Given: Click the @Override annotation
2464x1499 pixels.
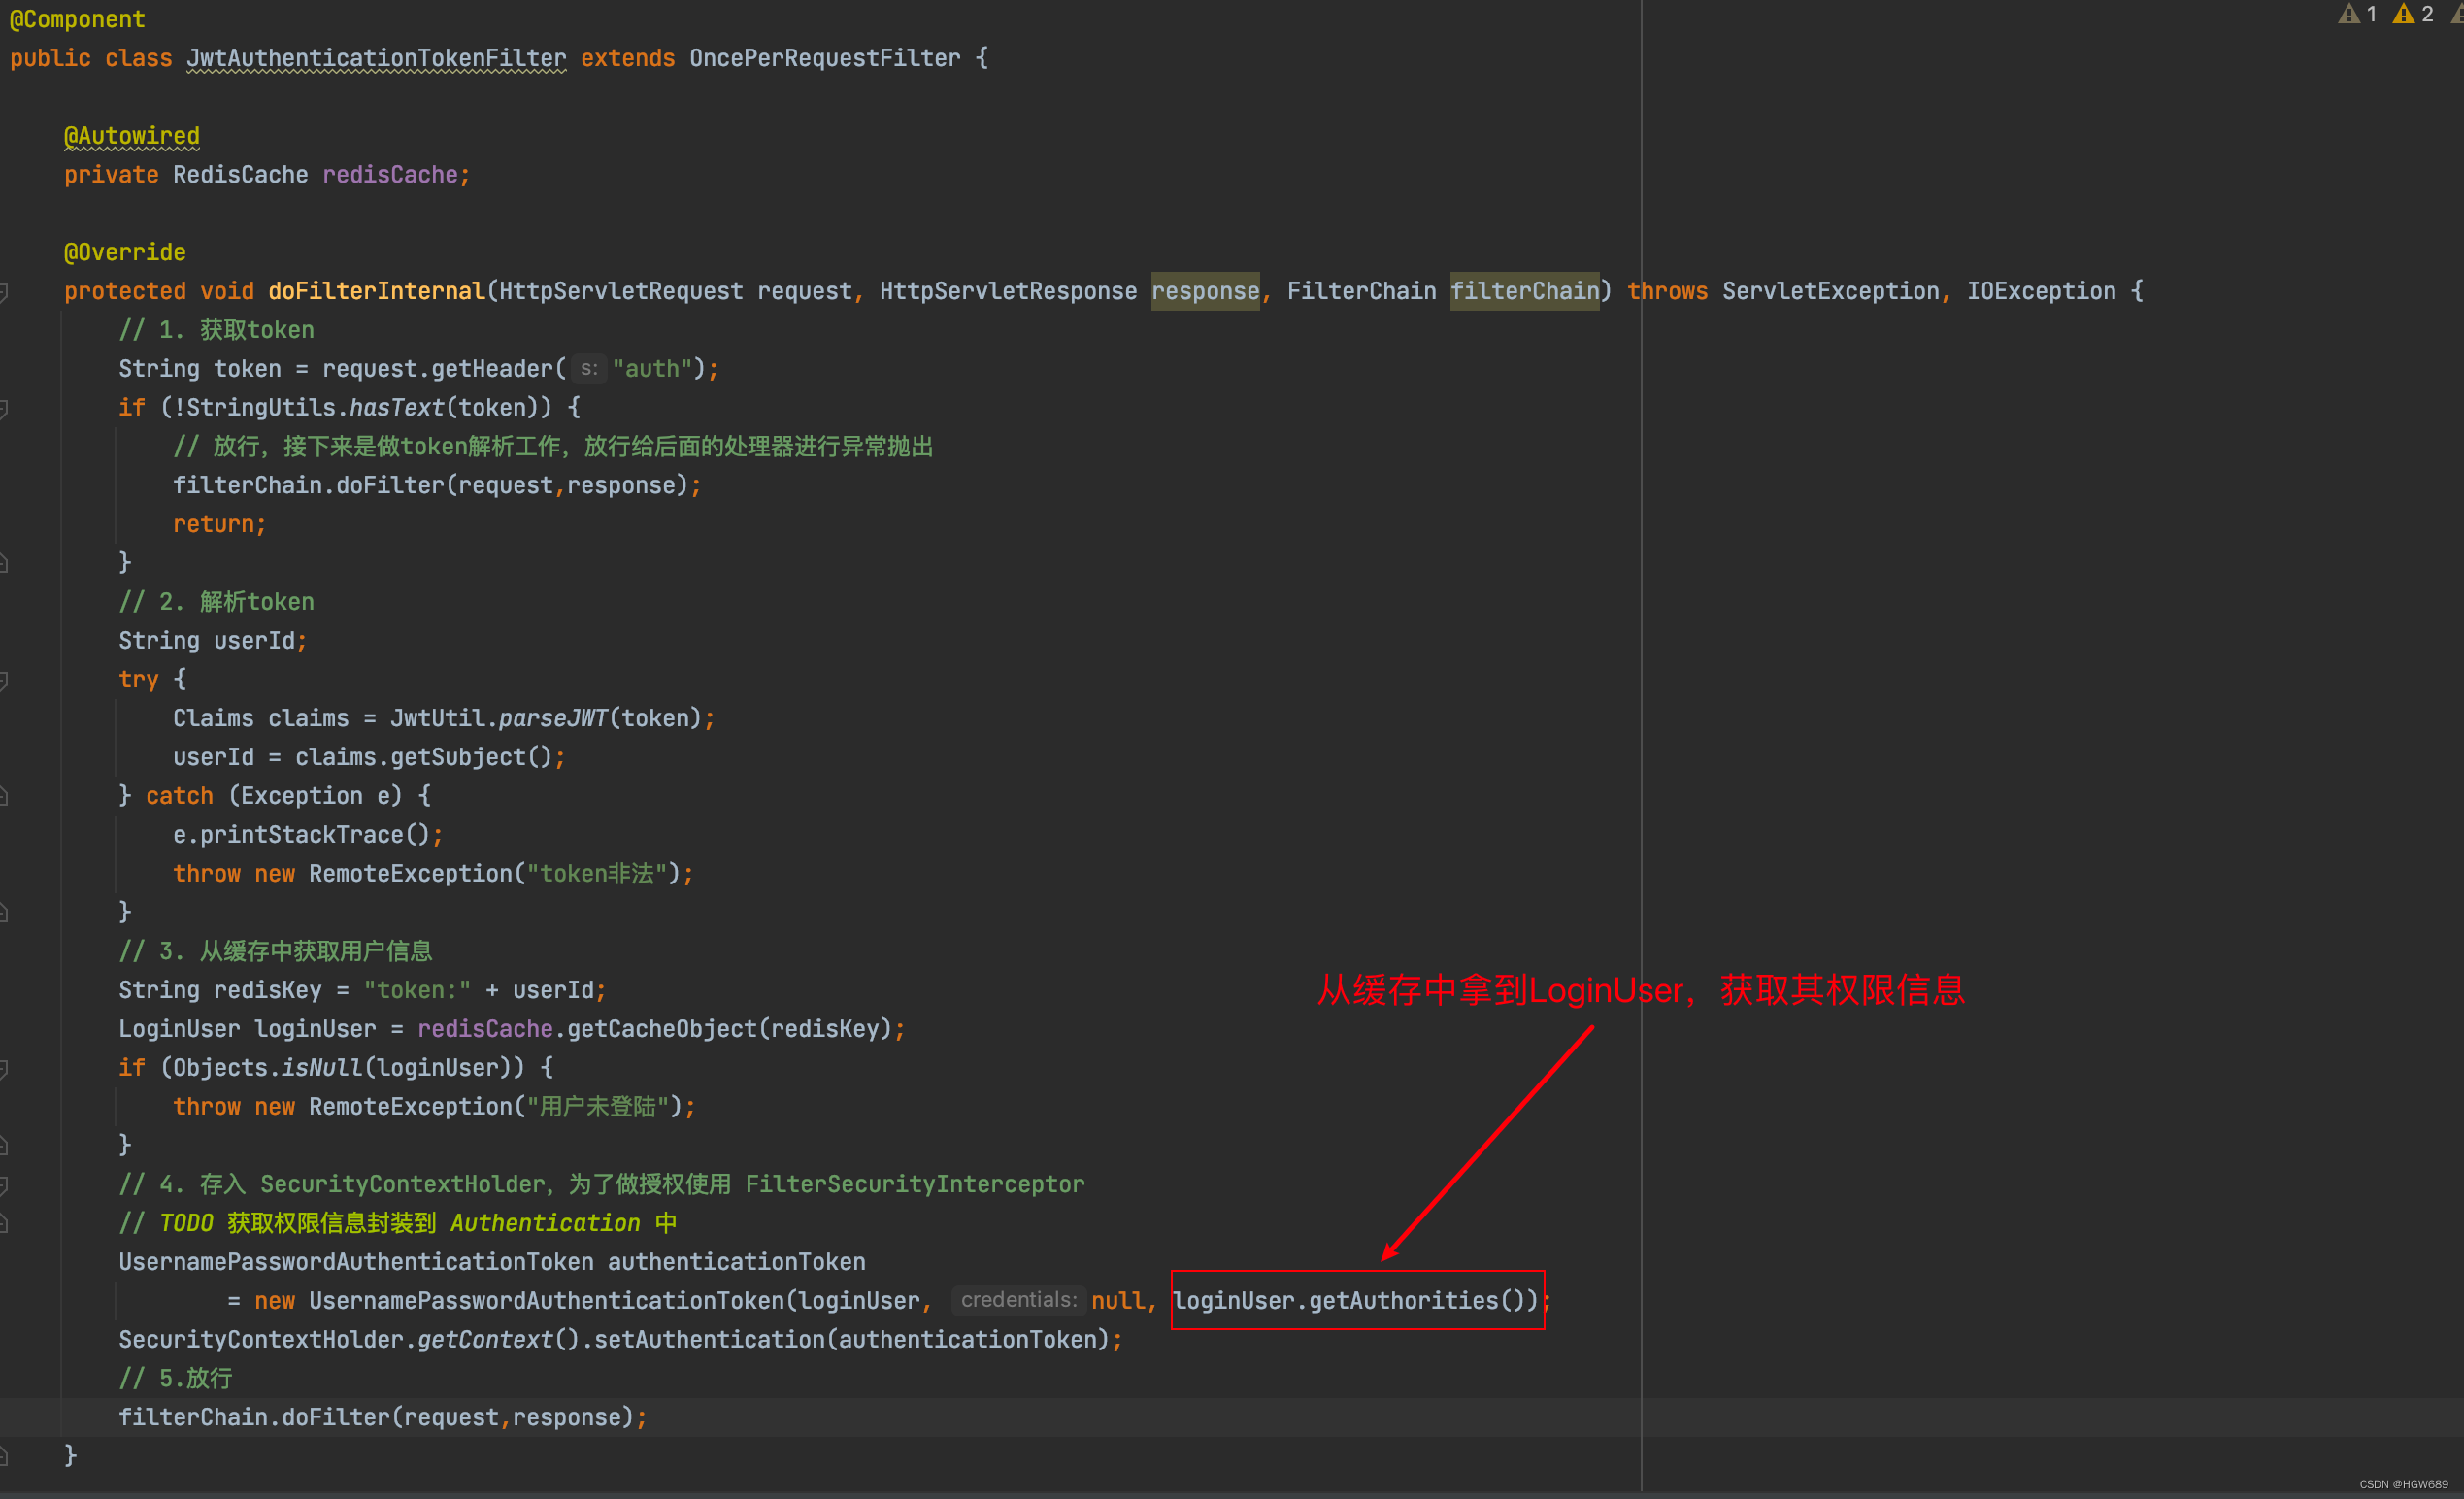Looking at the screenshot, I should pos(125,252).
